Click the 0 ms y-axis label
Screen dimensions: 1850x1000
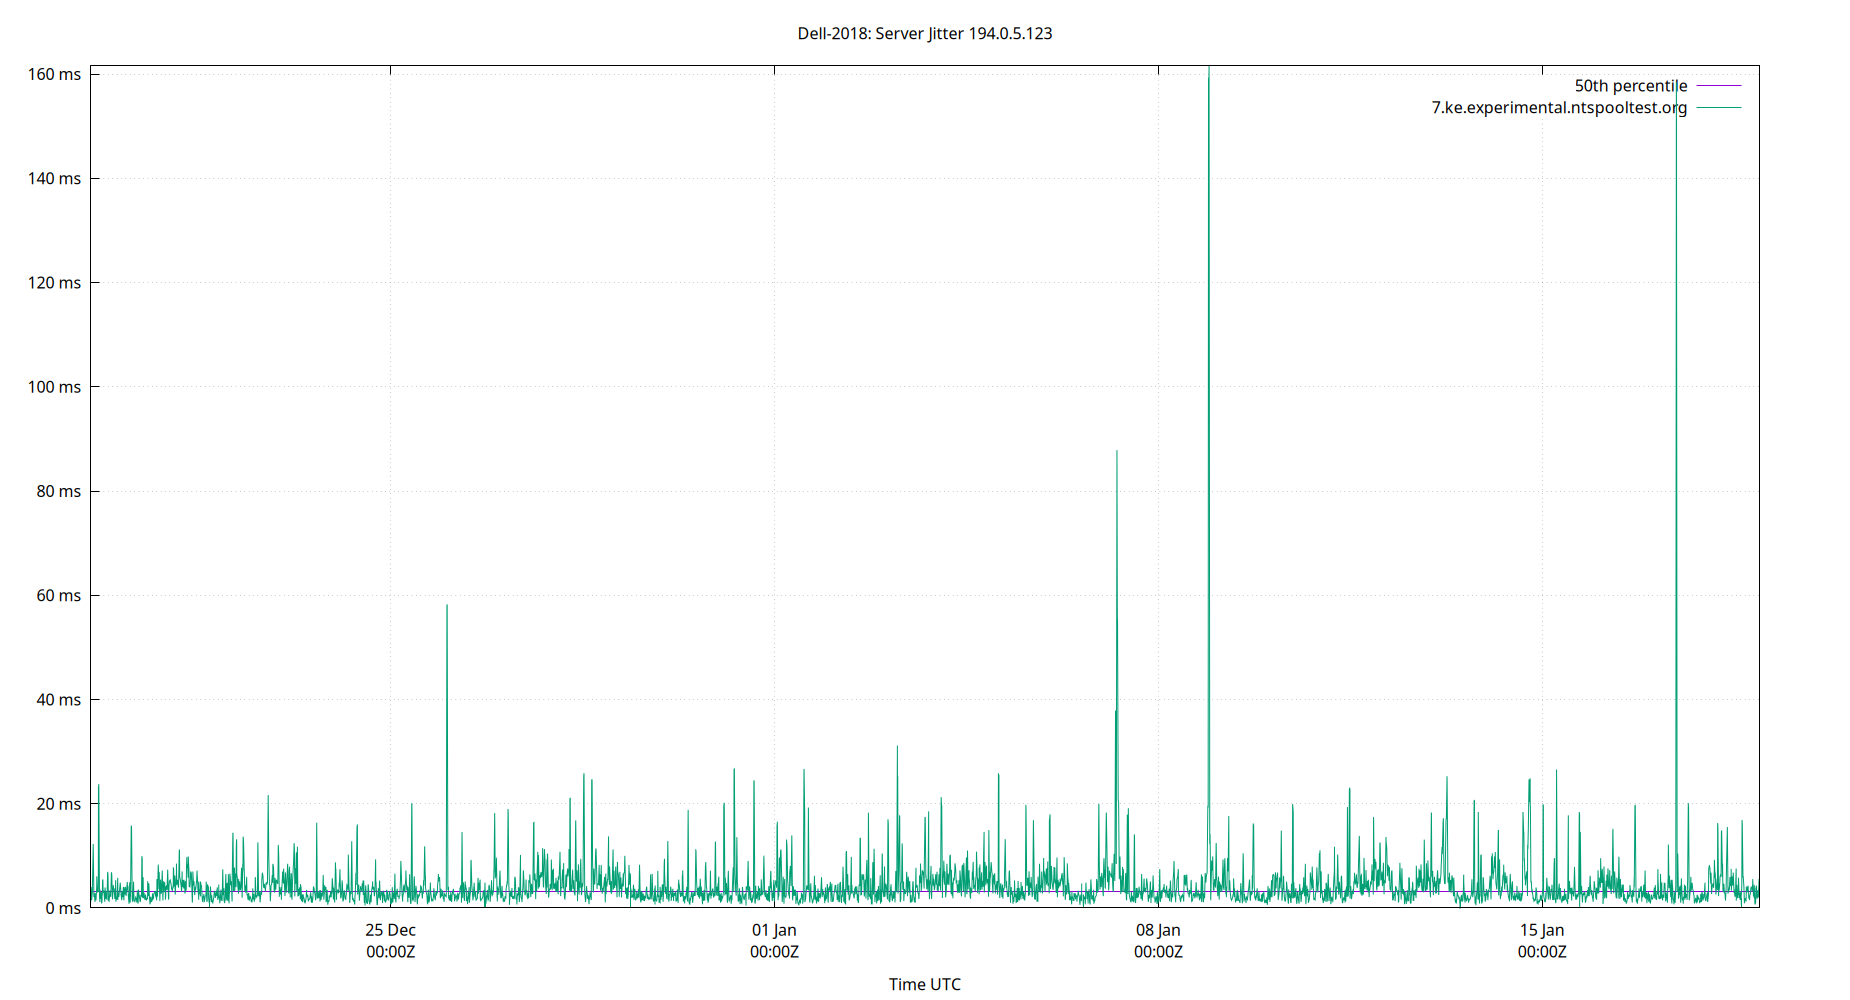coord(64,908)
